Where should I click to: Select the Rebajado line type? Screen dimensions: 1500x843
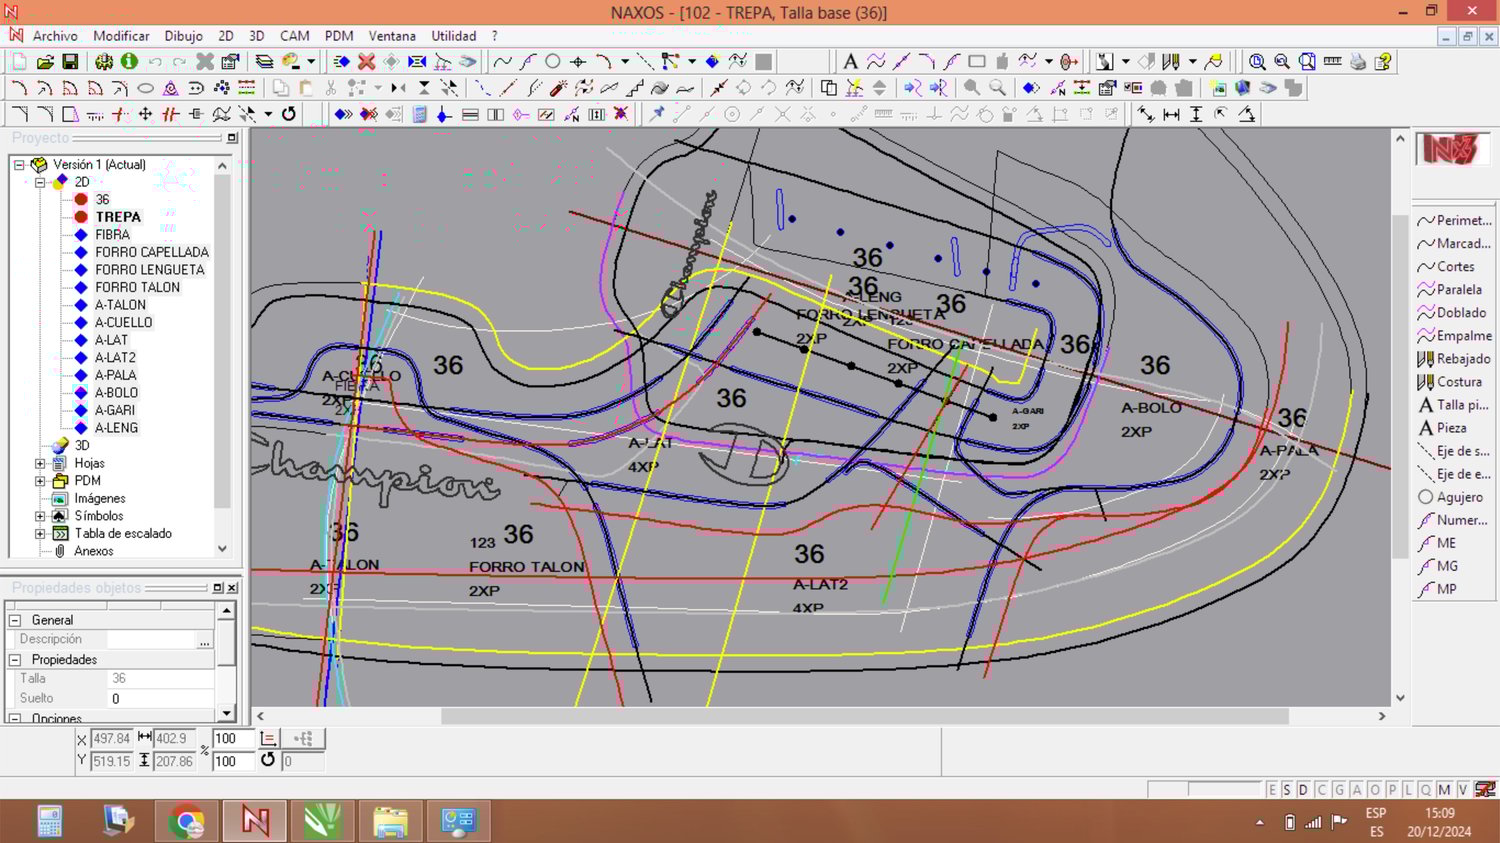tap(1455, 359)
